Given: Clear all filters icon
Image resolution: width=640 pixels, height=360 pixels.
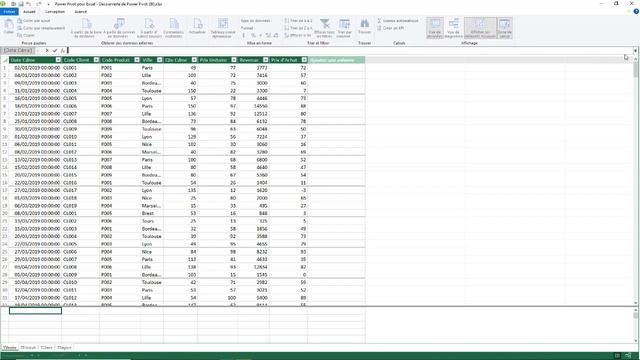Looking at the screenshot, I should tap(324, 28).
